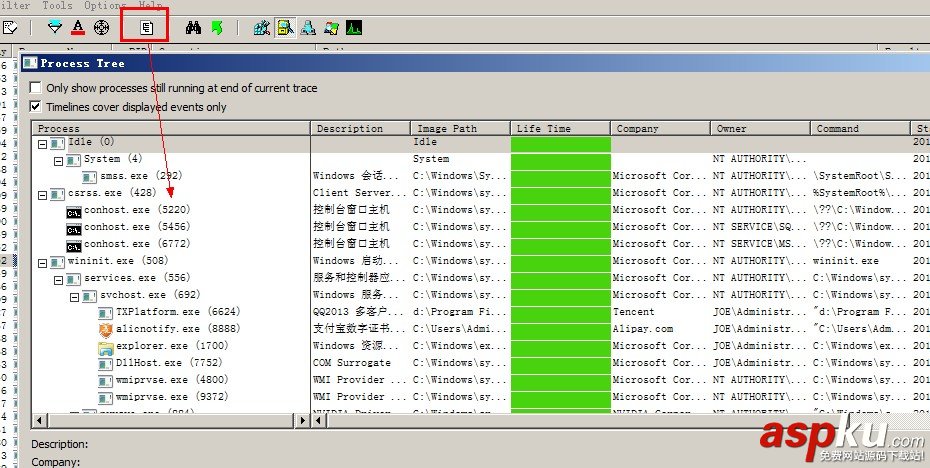This screenshot has height=468, width=930.
Task: Sort by the Process column header
Action: click(x=171, y=128)
